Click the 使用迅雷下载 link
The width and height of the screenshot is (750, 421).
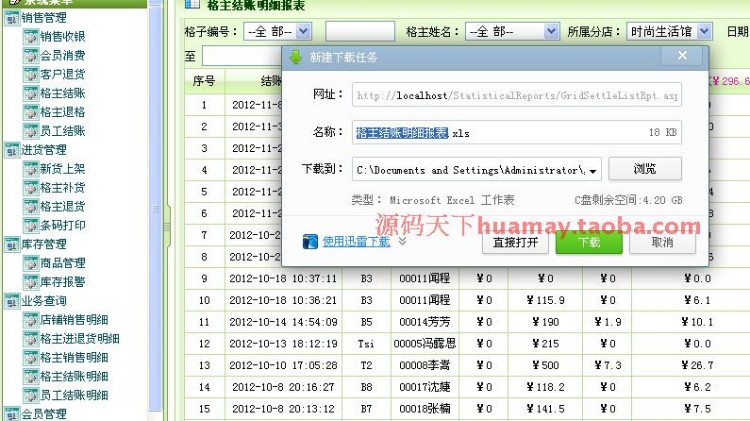(x=356, y=242)
